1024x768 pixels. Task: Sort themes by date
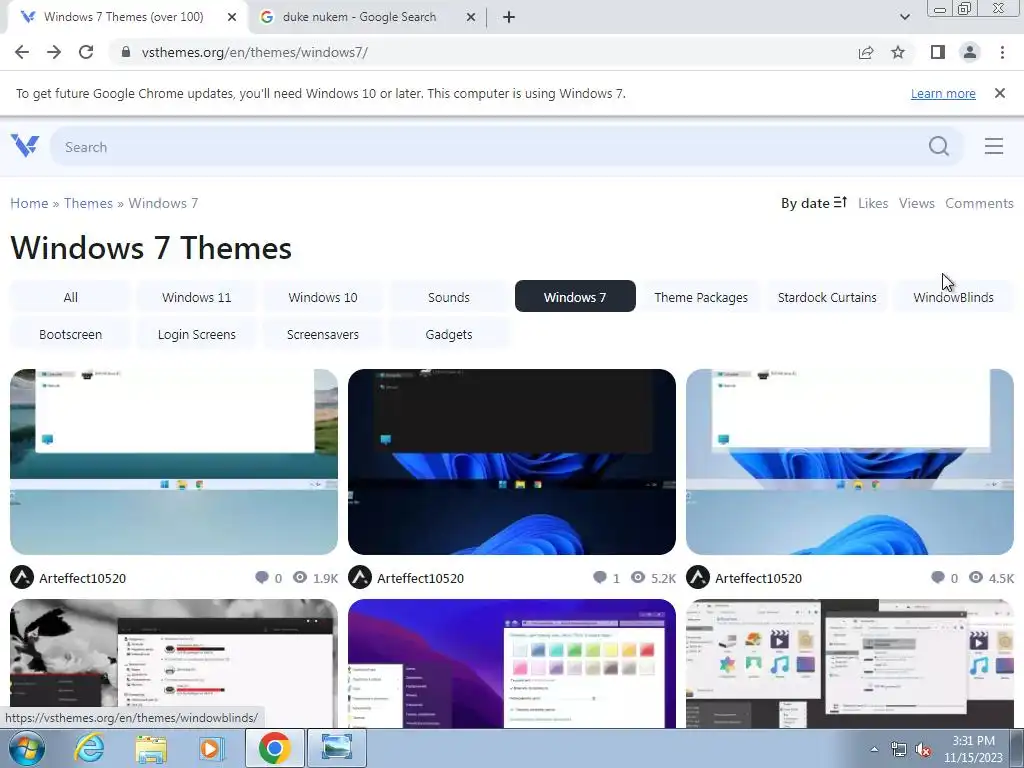(814, 203)
